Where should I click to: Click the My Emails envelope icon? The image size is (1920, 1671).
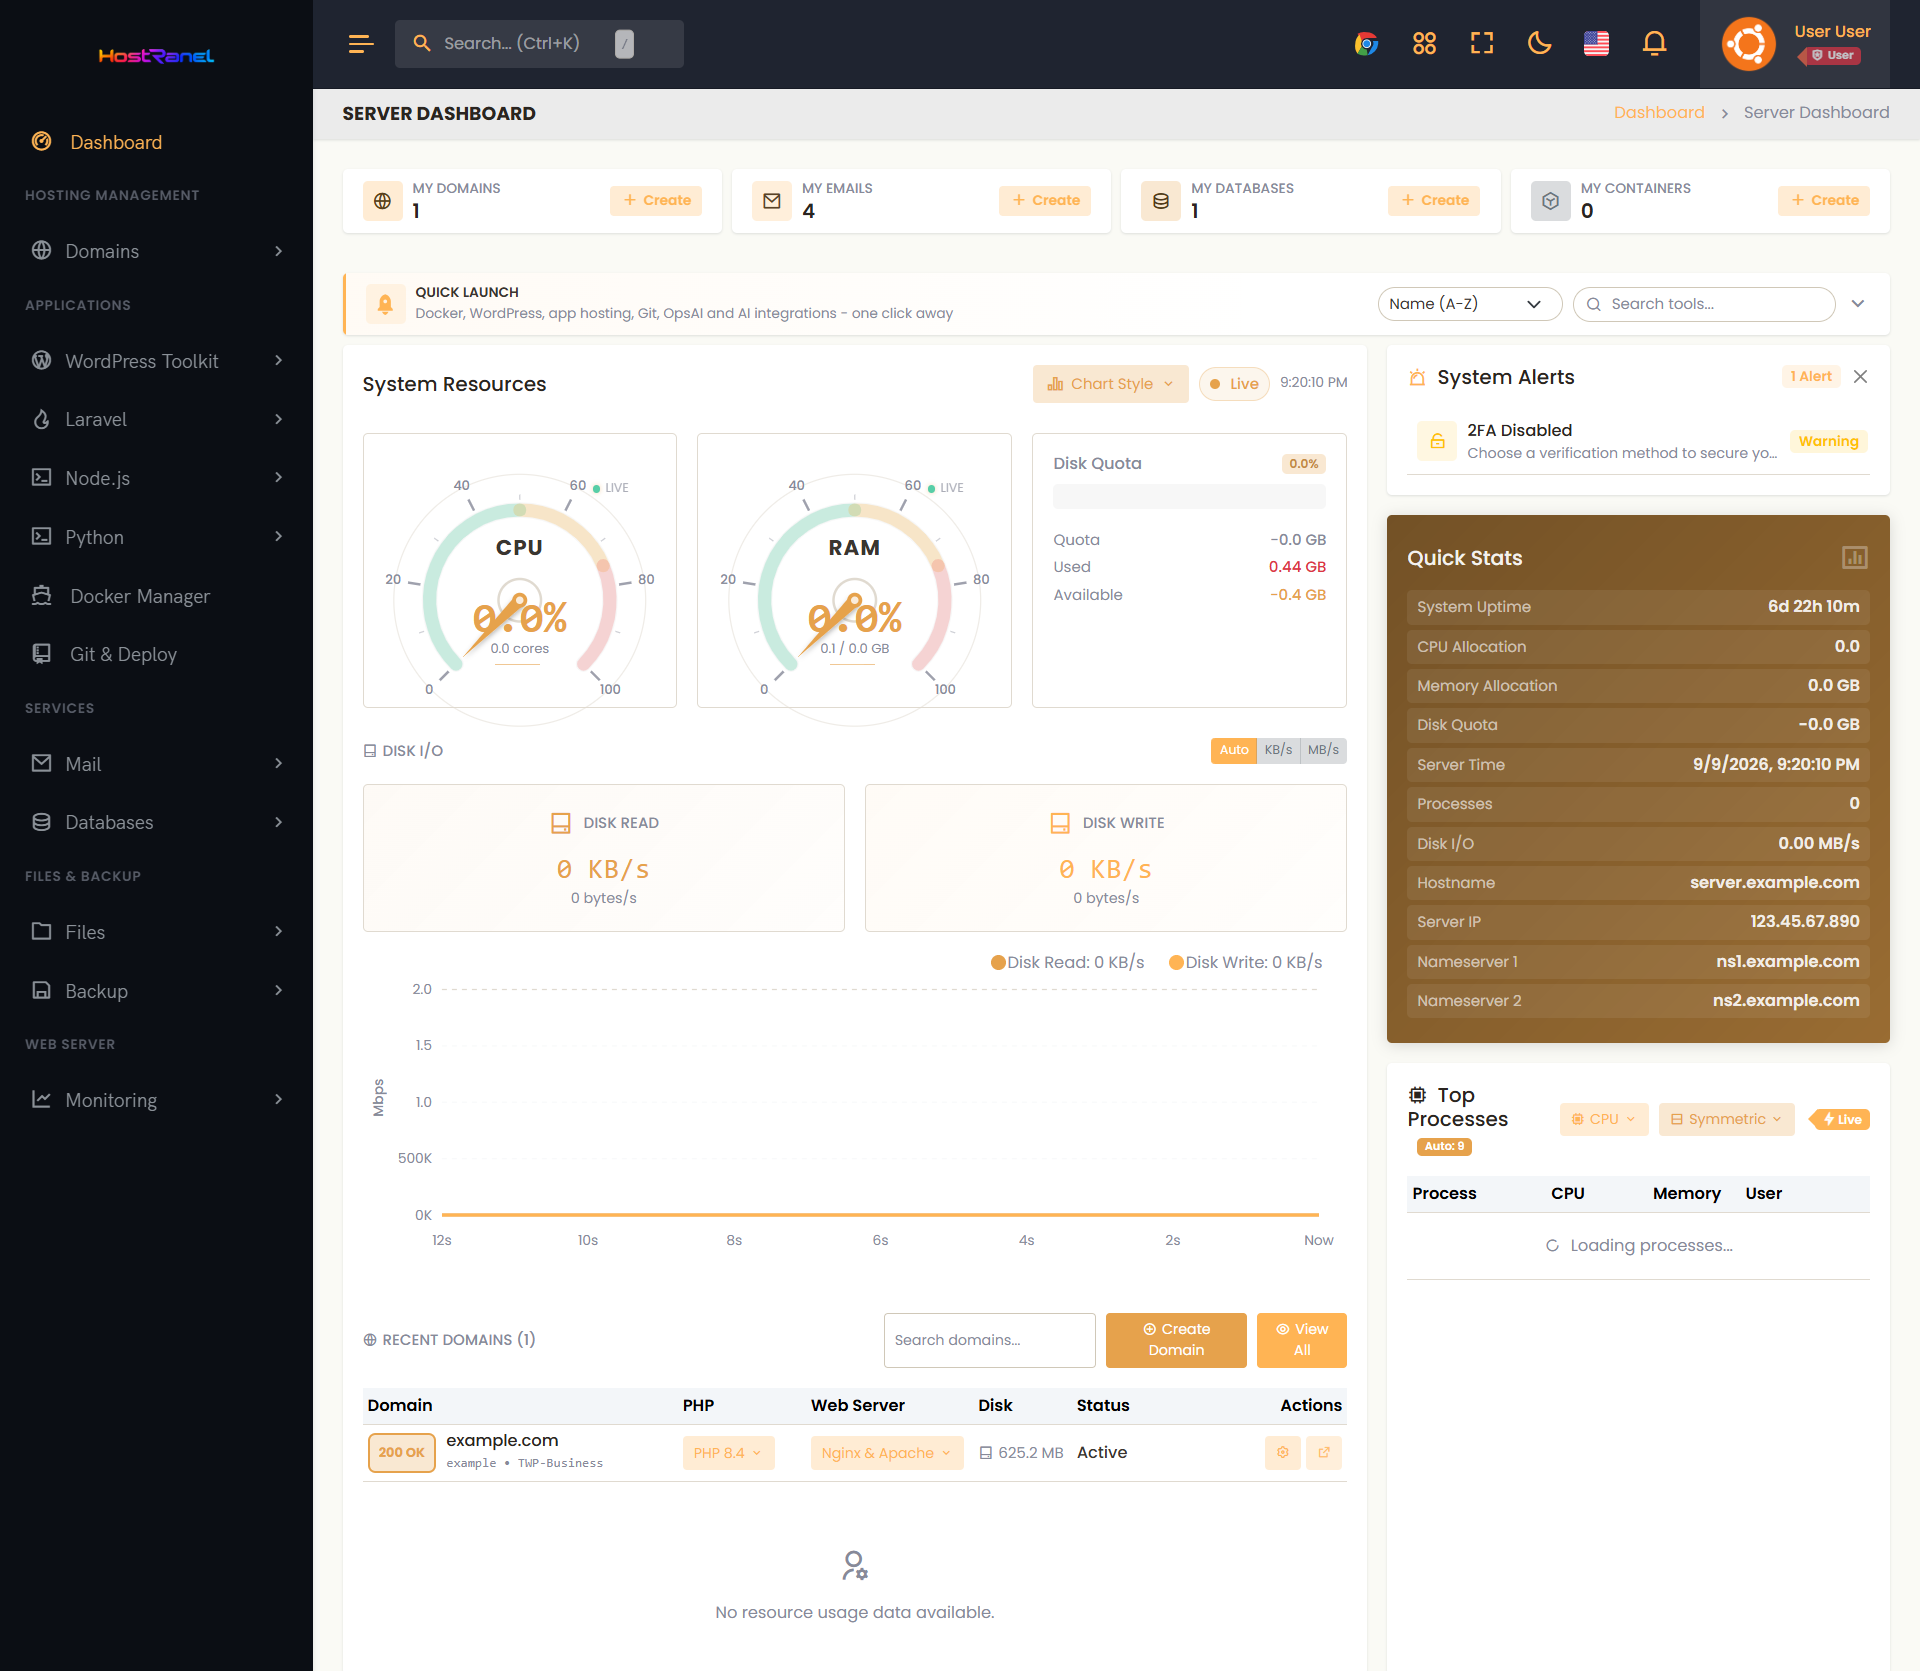click(771, 201)
